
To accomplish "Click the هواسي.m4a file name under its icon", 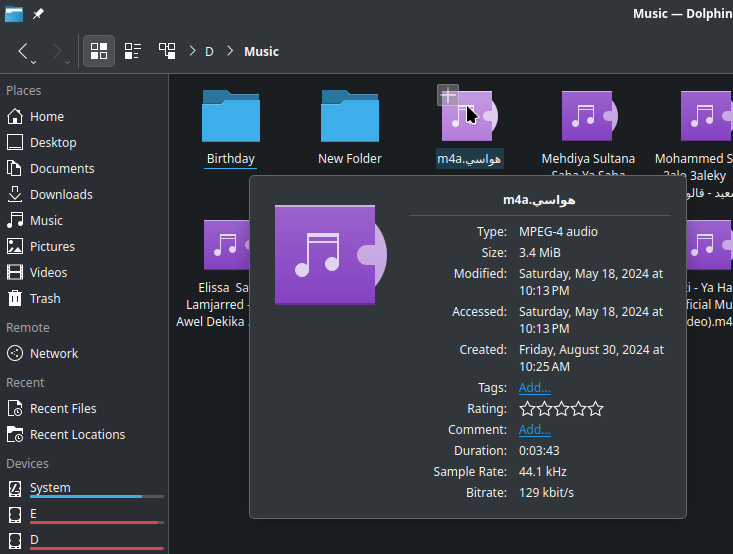I will tap(469, 159).
